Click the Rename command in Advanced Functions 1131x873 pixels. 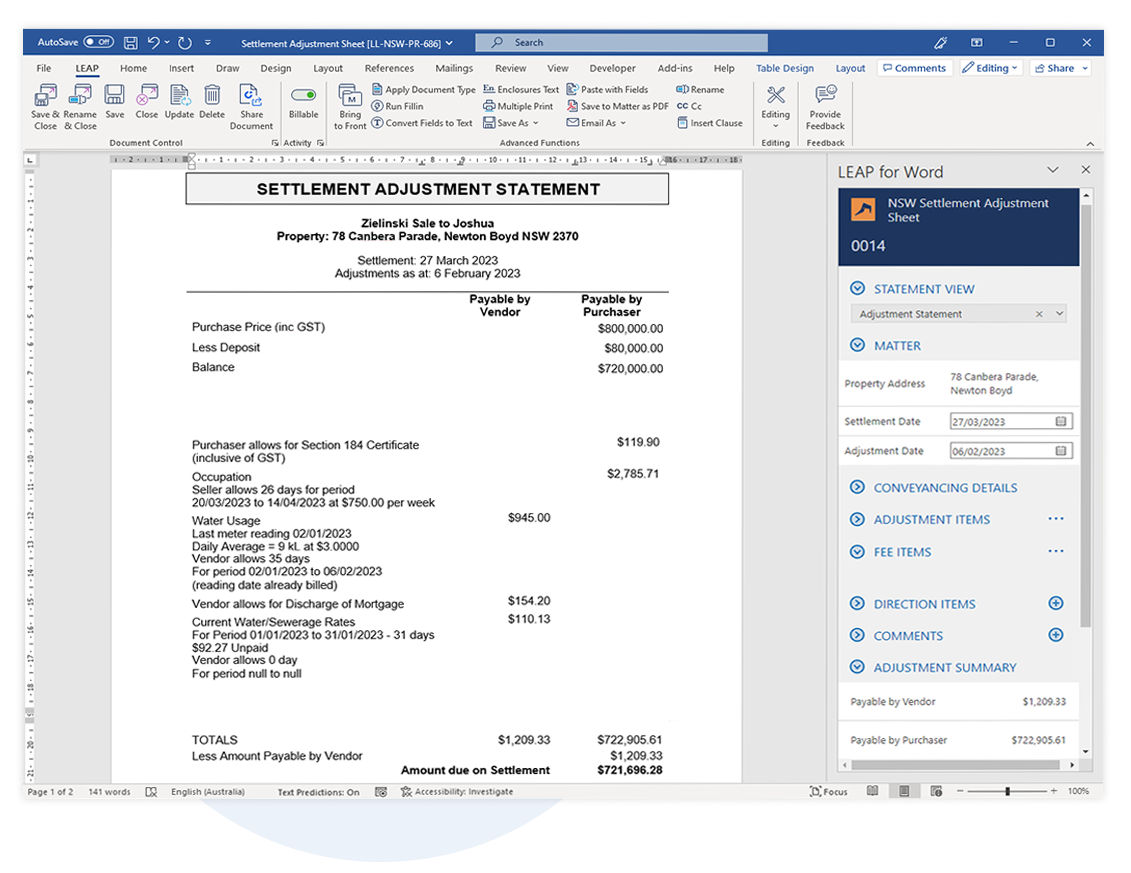(x=700, y=89)
